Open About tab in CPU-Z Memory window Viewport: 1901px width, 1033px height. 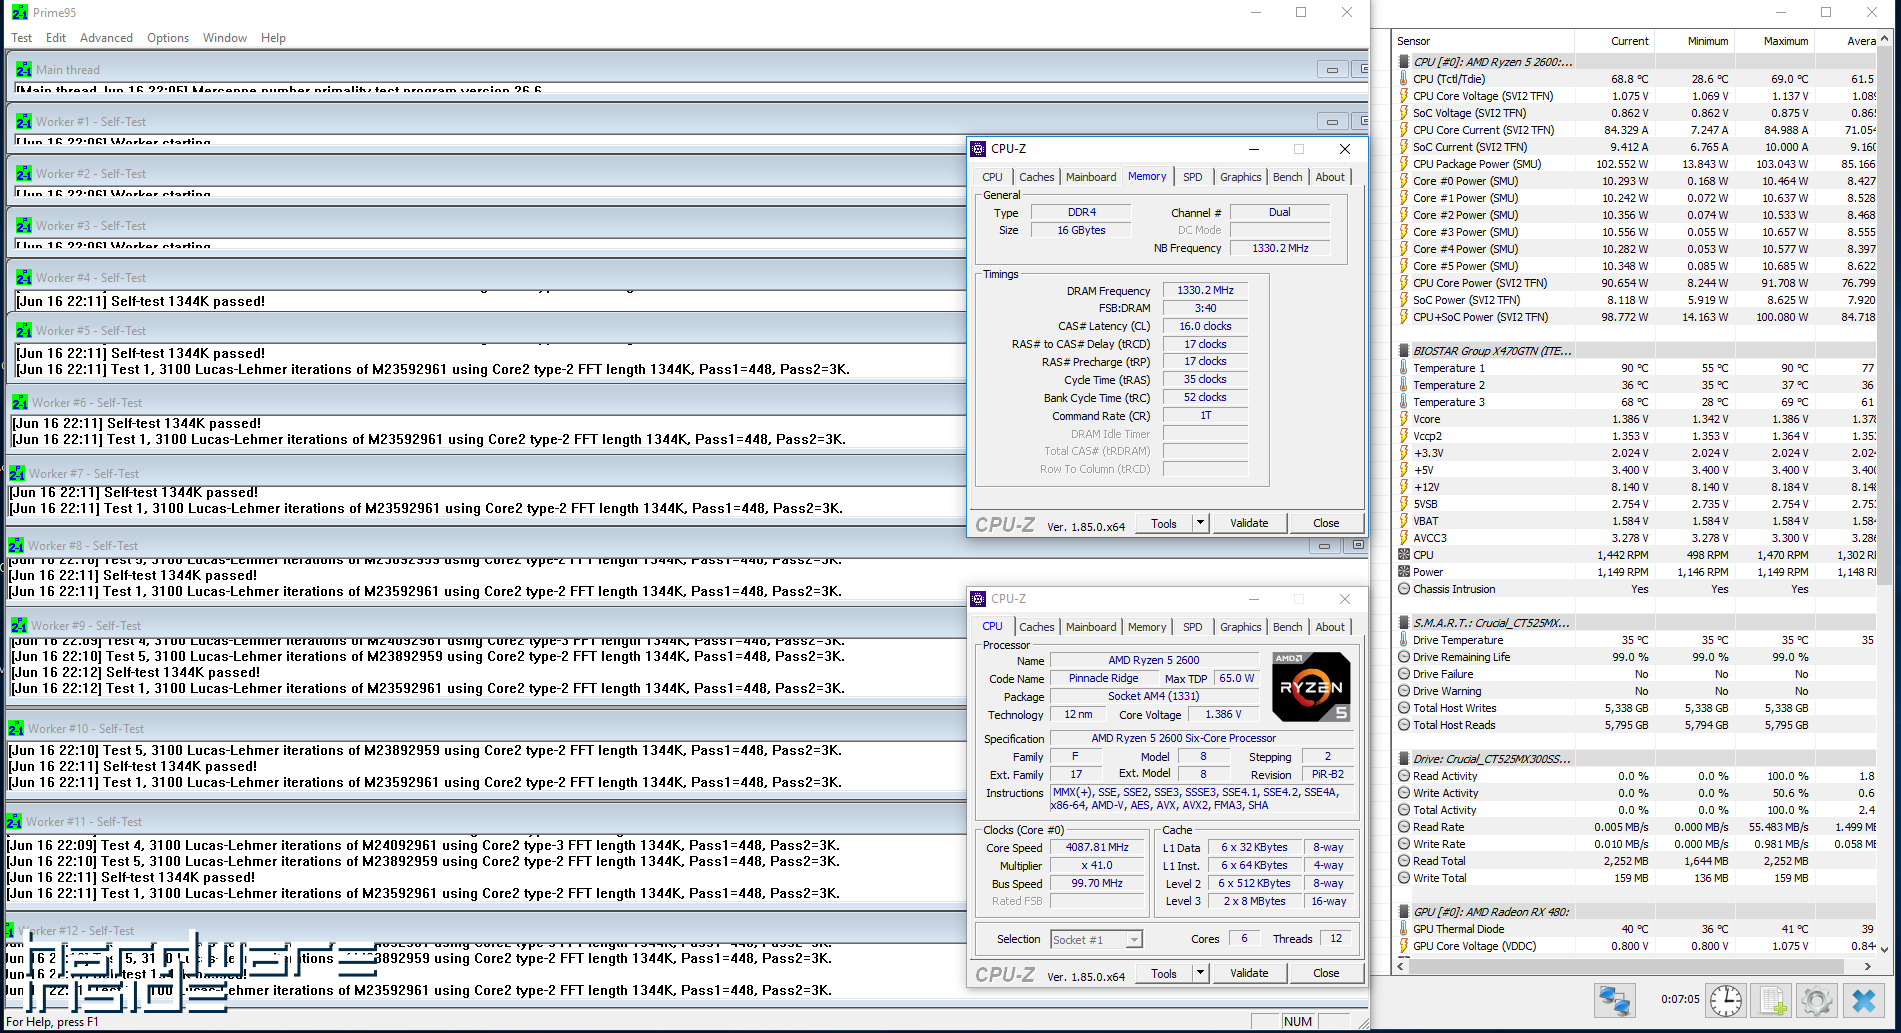(x=1330, y=177)
